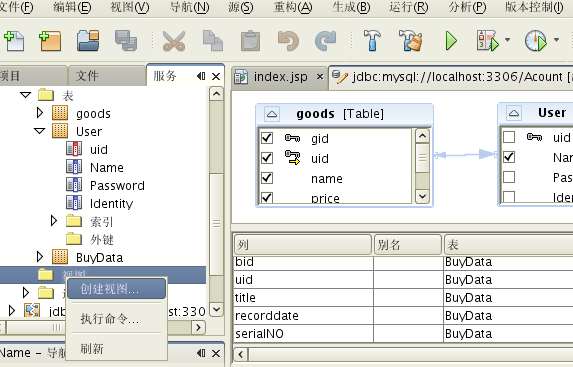Open the 编辑(E) menu
The image size is (573, 367).
[72, 7]
